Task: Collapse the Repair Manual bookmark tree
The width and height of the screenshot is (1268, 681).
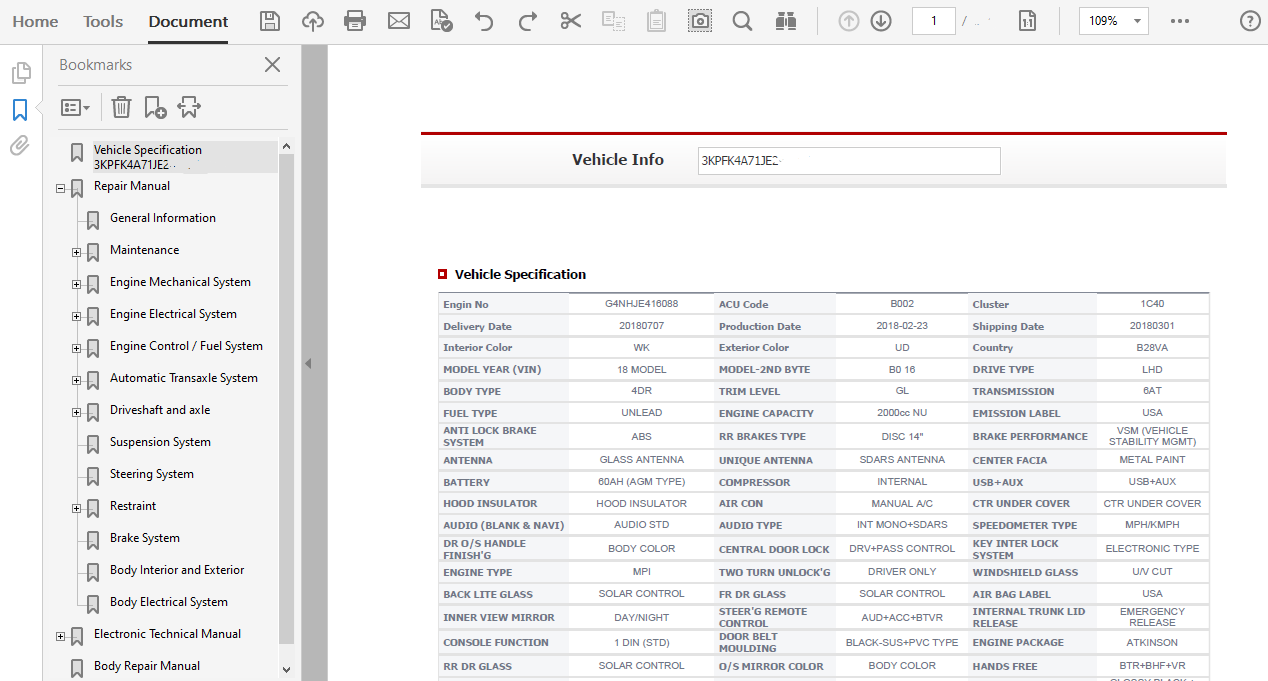Action: pos(61,188)
